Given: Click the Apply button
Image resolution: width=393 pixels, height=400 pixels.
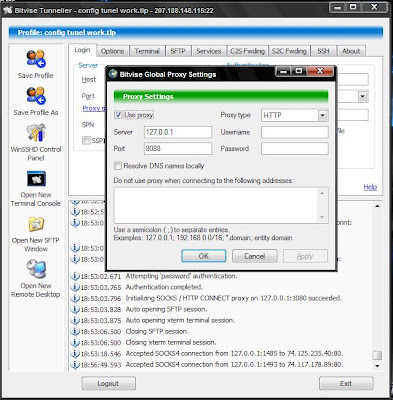Looking at the screenshot, I should [x=305, y=256].
